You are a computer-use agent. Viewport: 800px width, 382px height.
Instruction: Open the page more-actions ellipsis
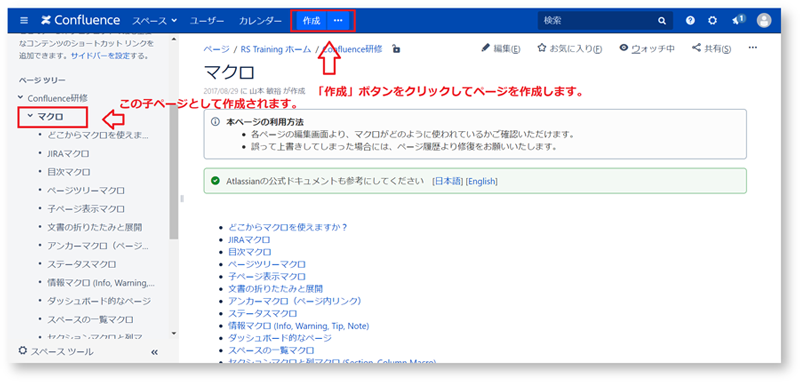click(753, 48)
